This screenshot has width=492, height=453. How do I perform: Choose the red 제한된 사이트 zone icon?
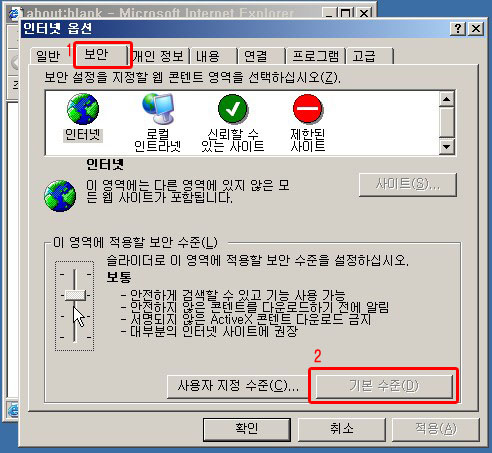308,109
